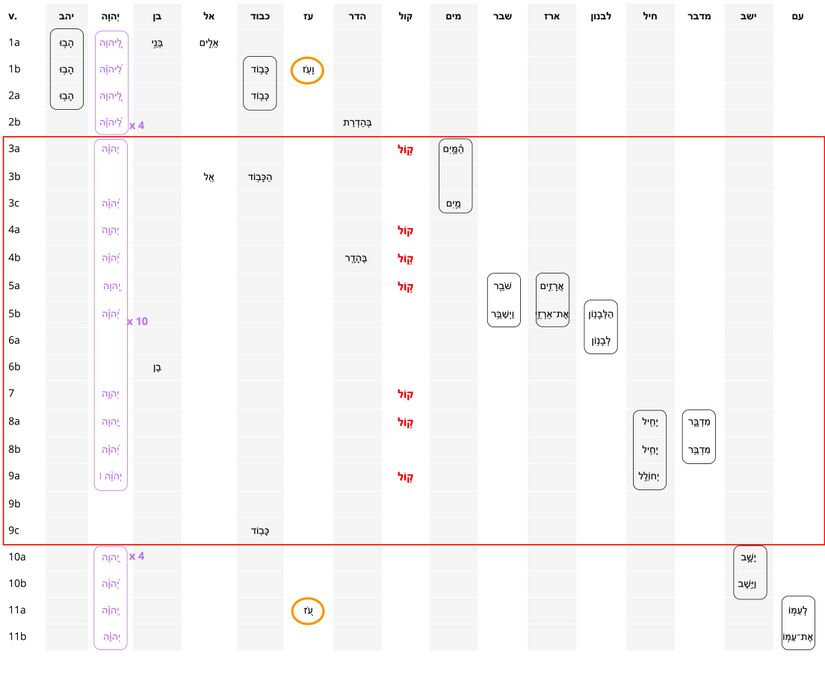
Task: Click the בן word in row 6b
Action: [x=157, y=367]
